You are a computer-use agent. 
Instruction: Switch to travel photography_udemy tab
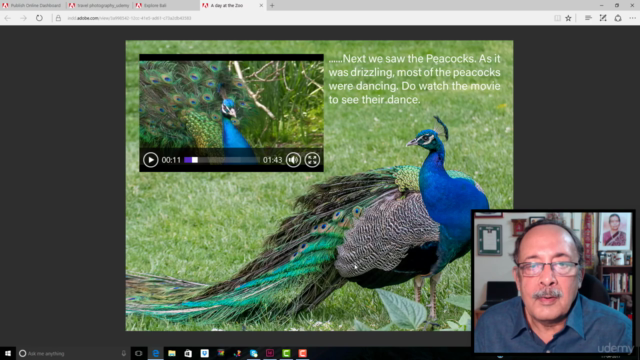(99, 5)
